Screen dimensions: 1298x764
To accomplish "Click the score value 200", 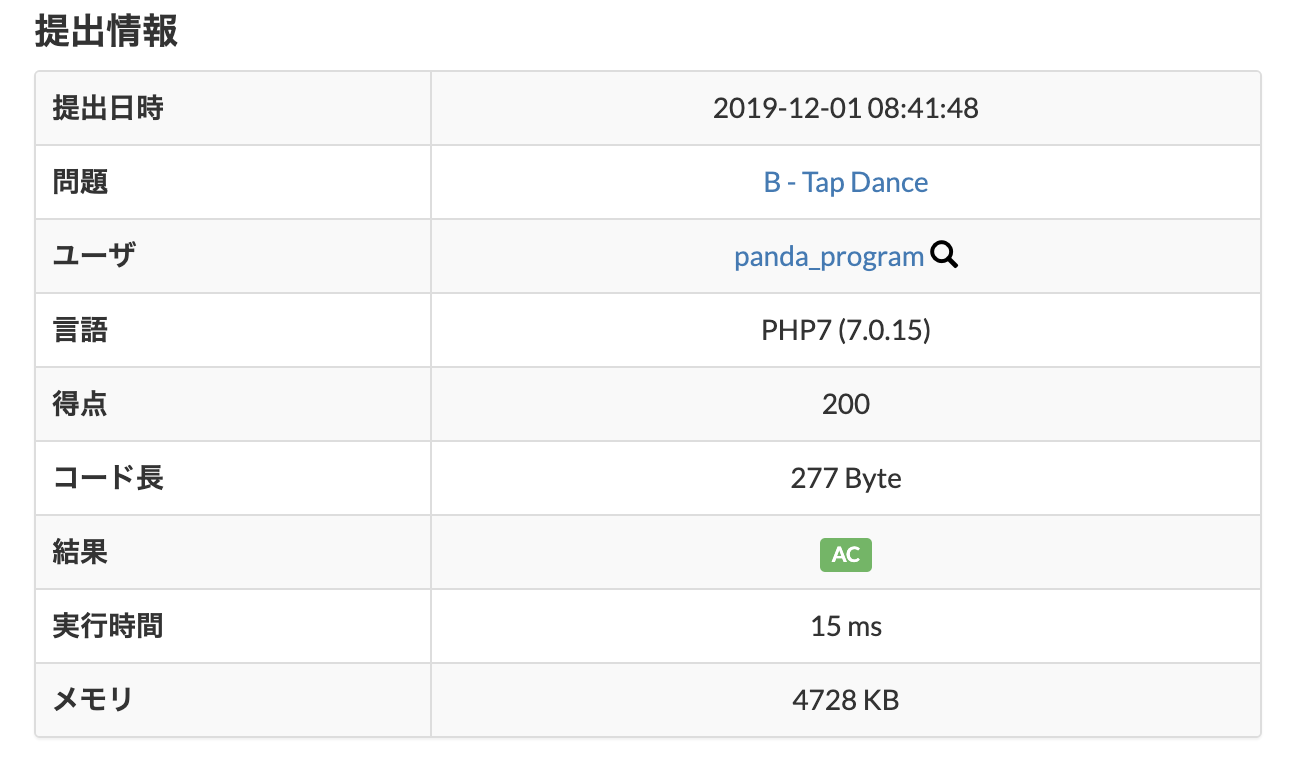I will 845,404.
